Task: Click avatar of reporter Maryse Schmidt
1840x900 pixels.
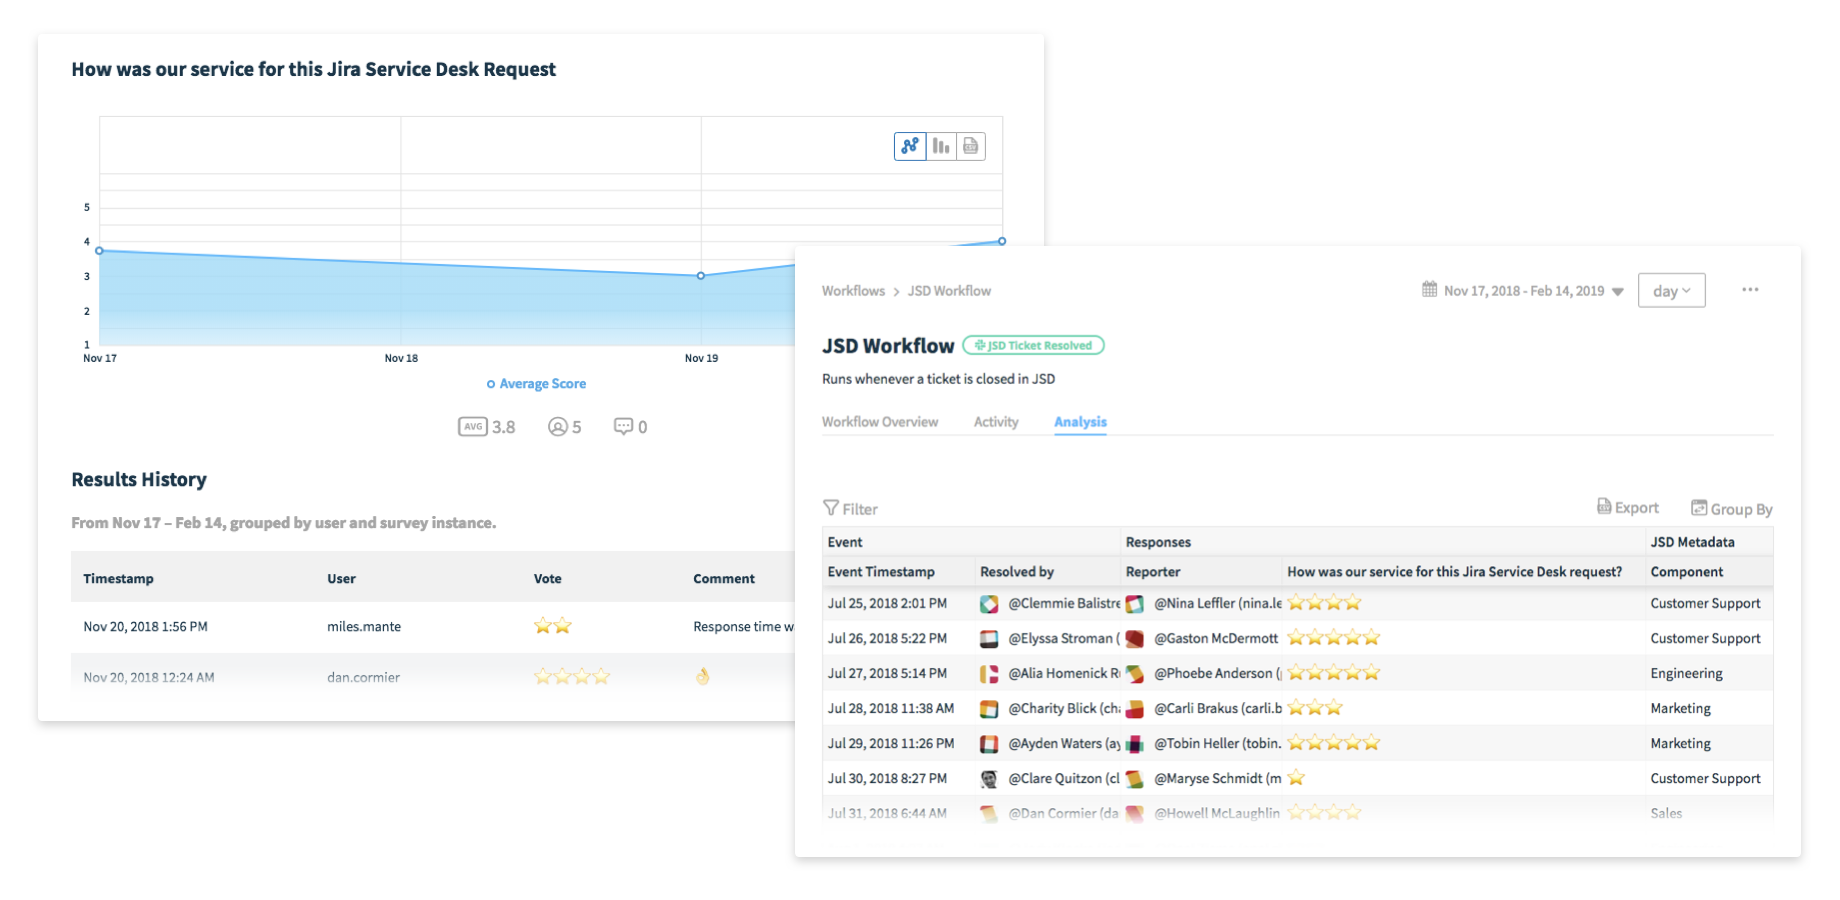Action: (x=1135, y=779)
